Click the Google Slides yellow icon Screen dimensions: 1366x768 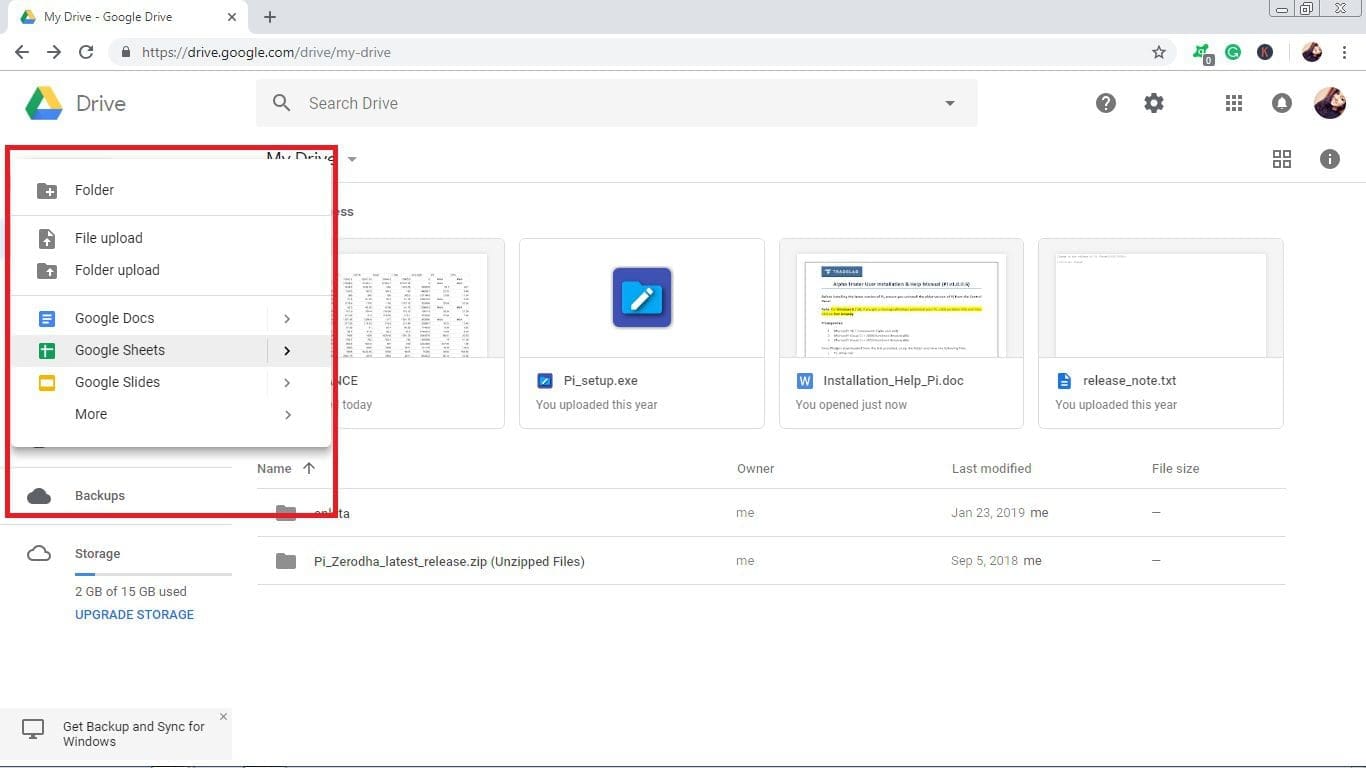[x=47, y=382]
